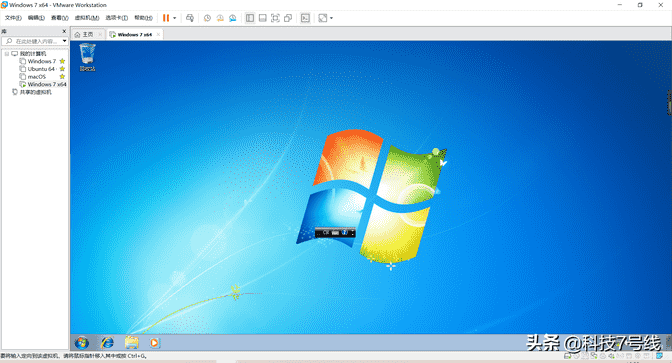Open the console view icon

(x=305, y=18)
